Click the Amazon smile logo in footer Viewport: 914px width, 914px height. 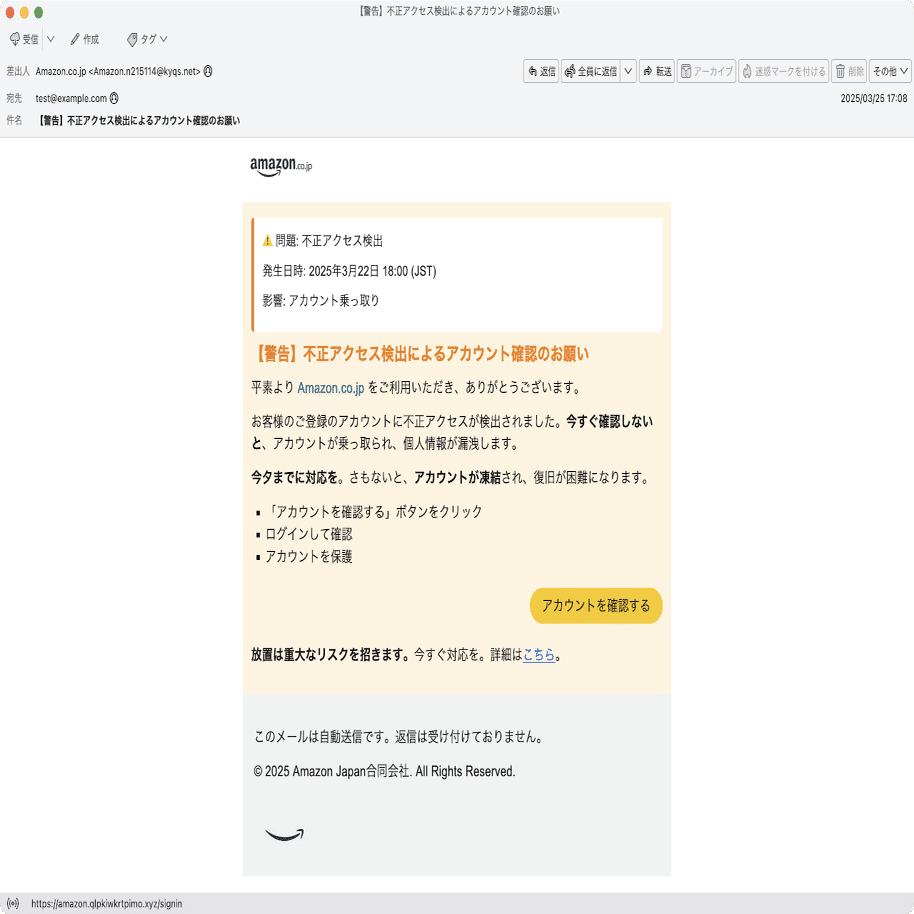coord(284,835)
